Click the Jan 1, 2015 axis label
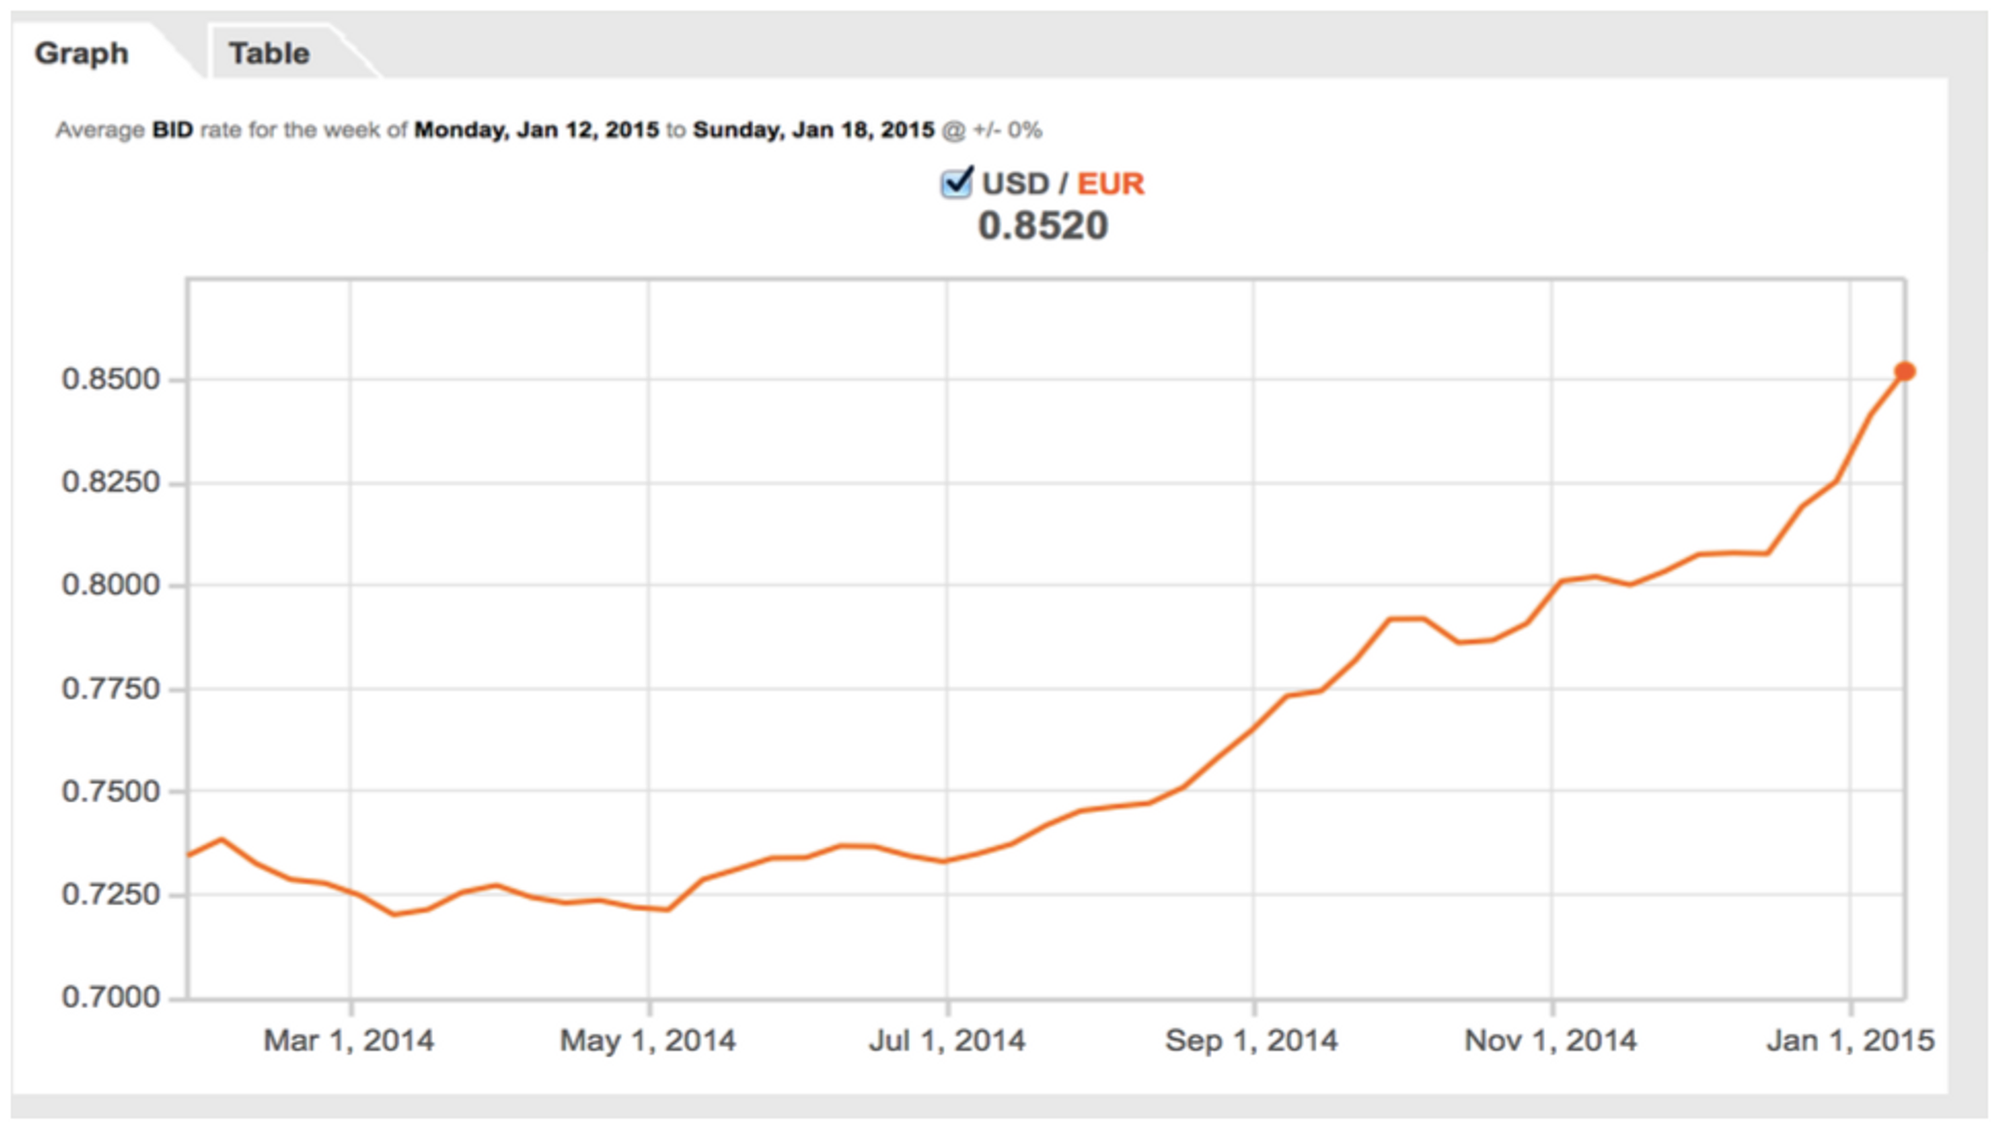 pyautogui.click(x=1850, y=1041)
